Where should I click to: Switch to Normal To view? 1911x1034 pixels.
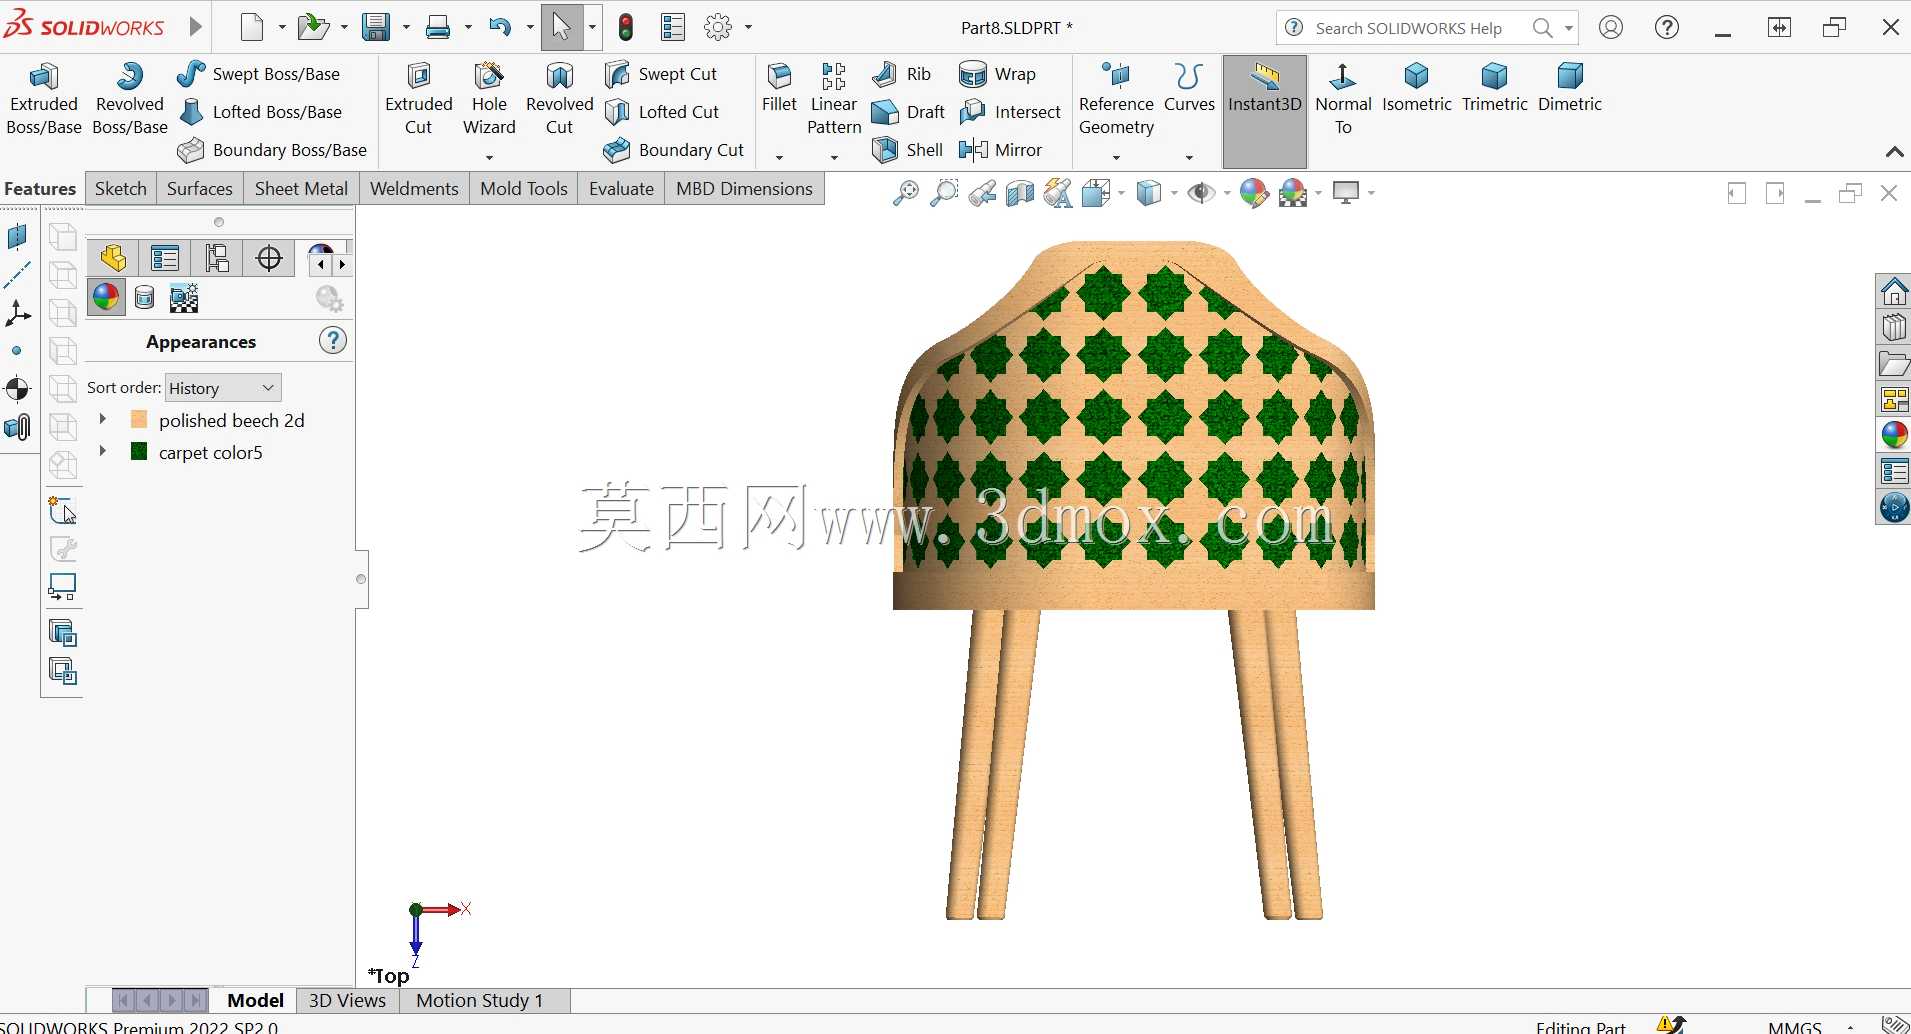click(x=1343, y=98)
